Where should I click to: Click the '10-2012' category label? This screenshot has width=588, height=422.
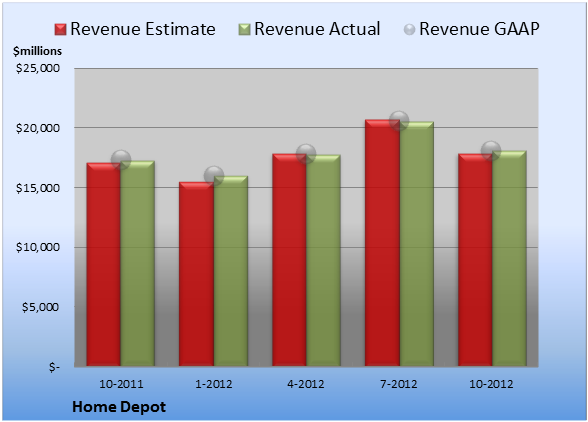coord(491,384)
